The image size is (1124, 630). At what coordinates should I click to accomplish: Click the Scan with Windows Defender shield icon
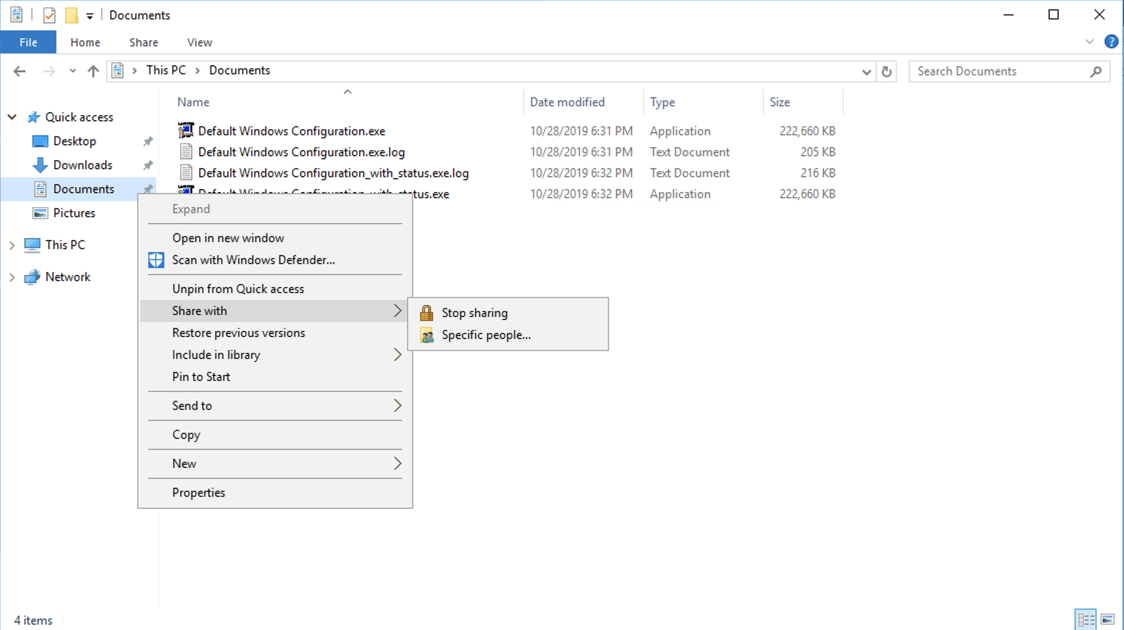tap(156, 260)
